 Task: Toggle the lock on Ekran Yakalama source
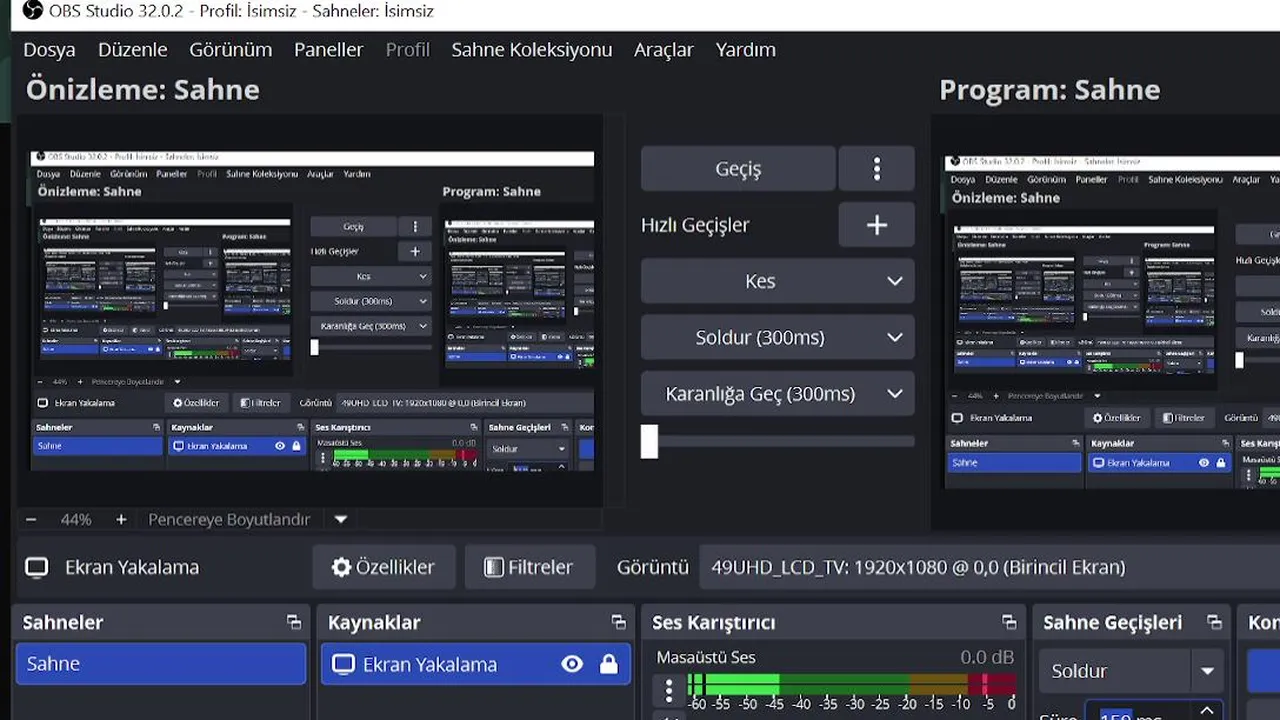608,664
